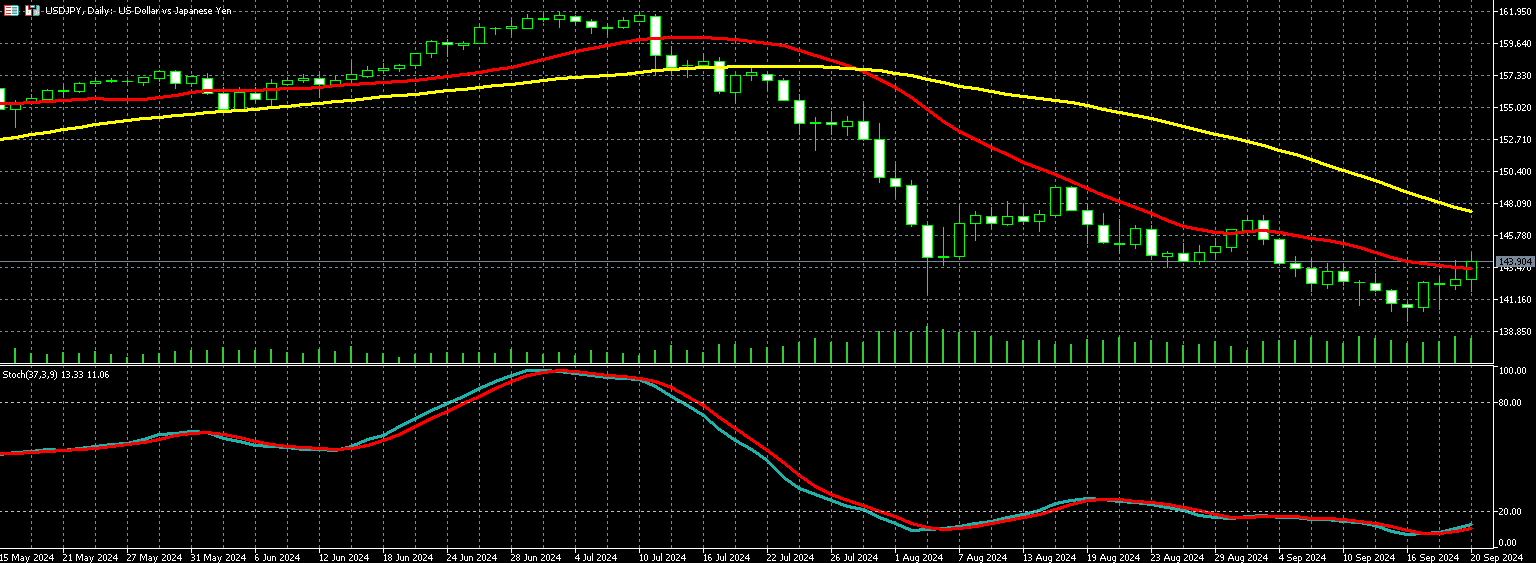This screenshot has width=1536, height=563.
Task: Select the 1 Aug 2024 date label
Action: tap(919, 557)
